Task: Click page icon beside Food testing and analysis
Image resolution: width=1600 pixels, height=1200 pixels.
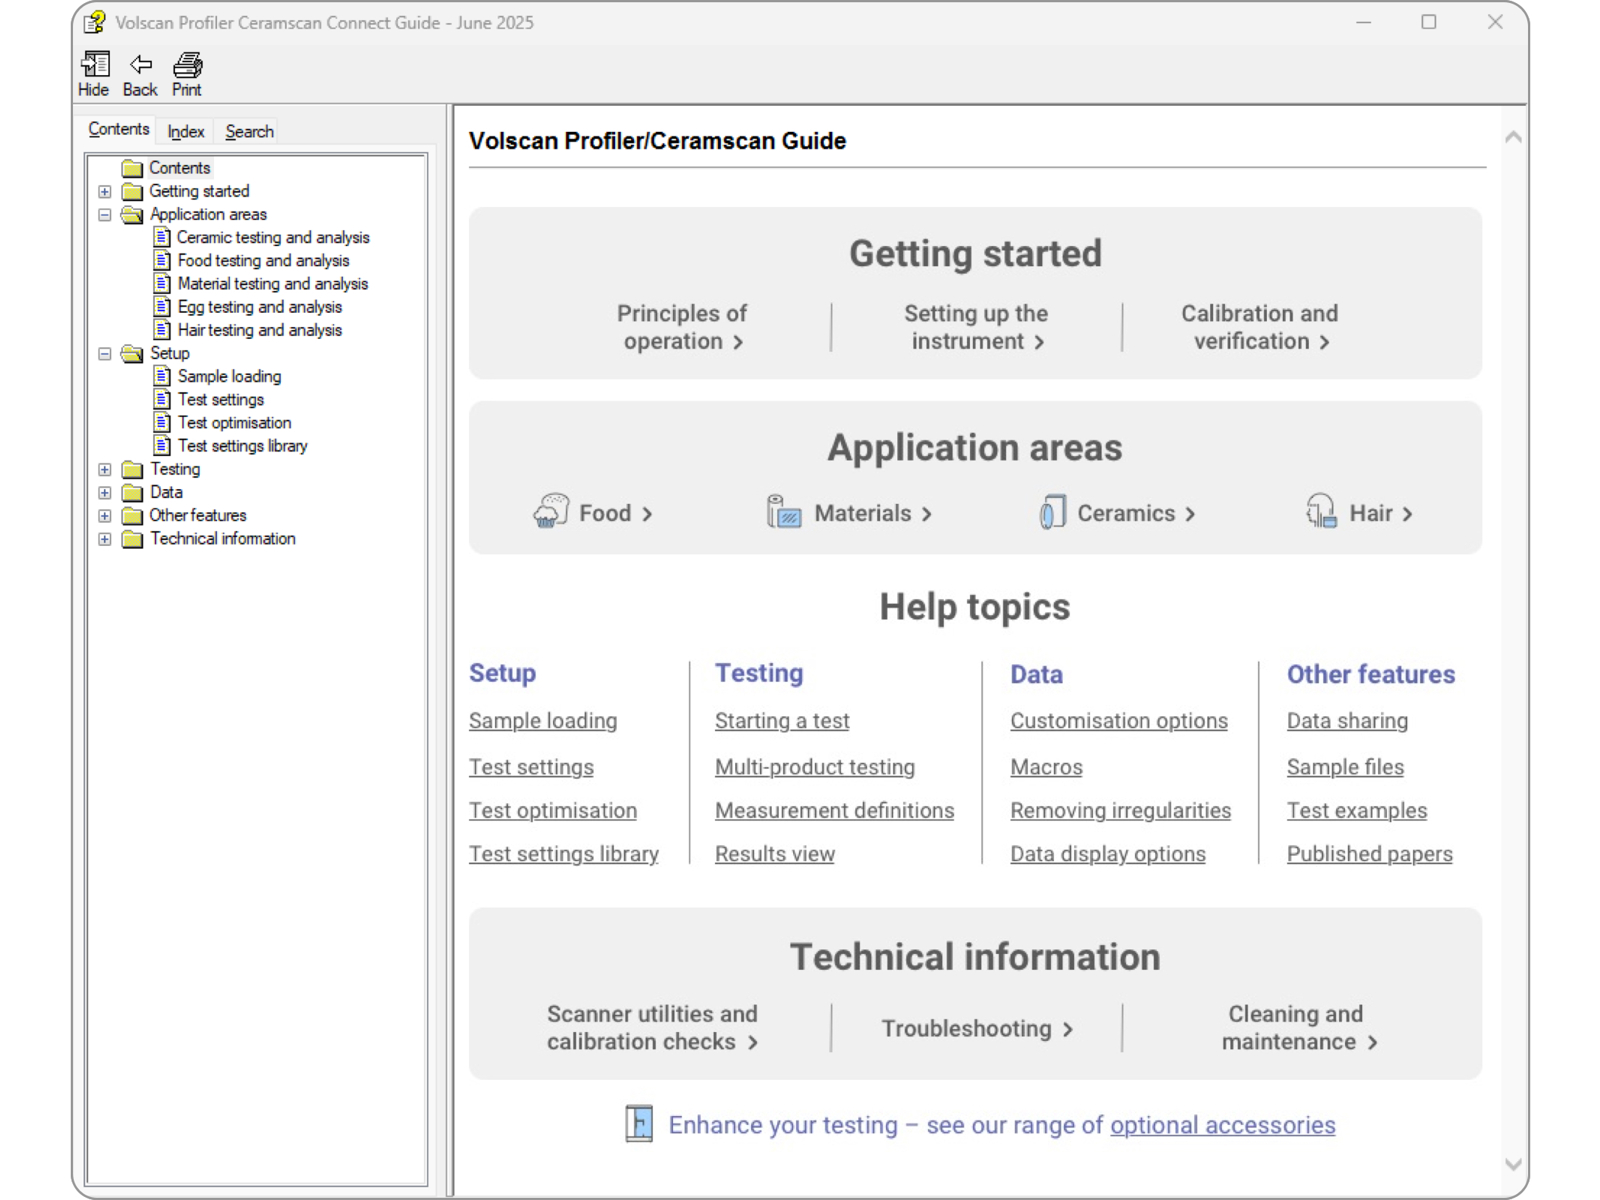Action: [162, 260]
